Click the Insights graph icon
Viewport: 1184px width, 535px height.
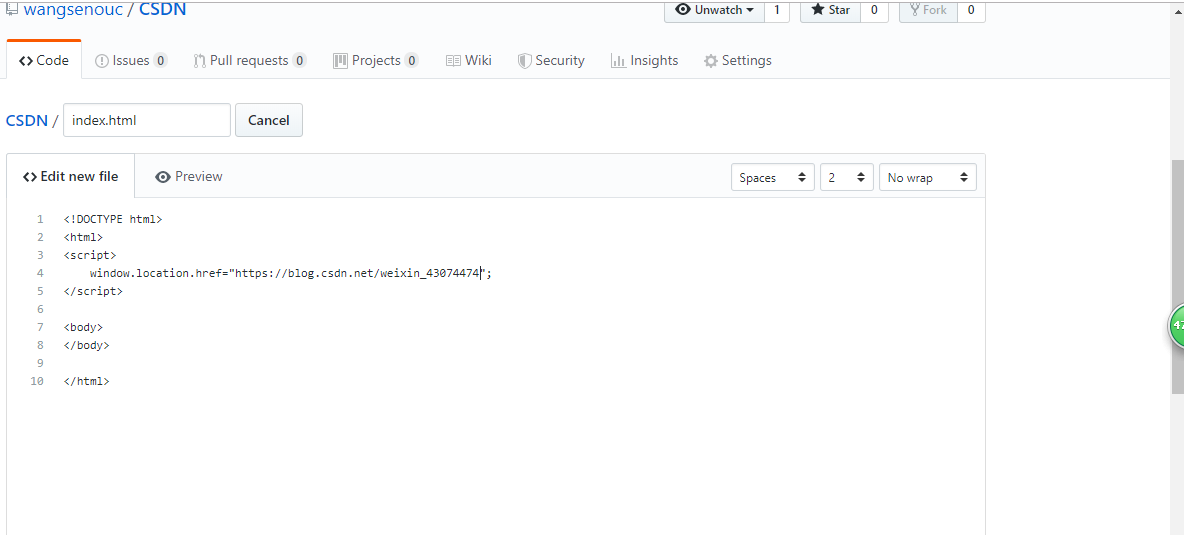tap(618, 61)
